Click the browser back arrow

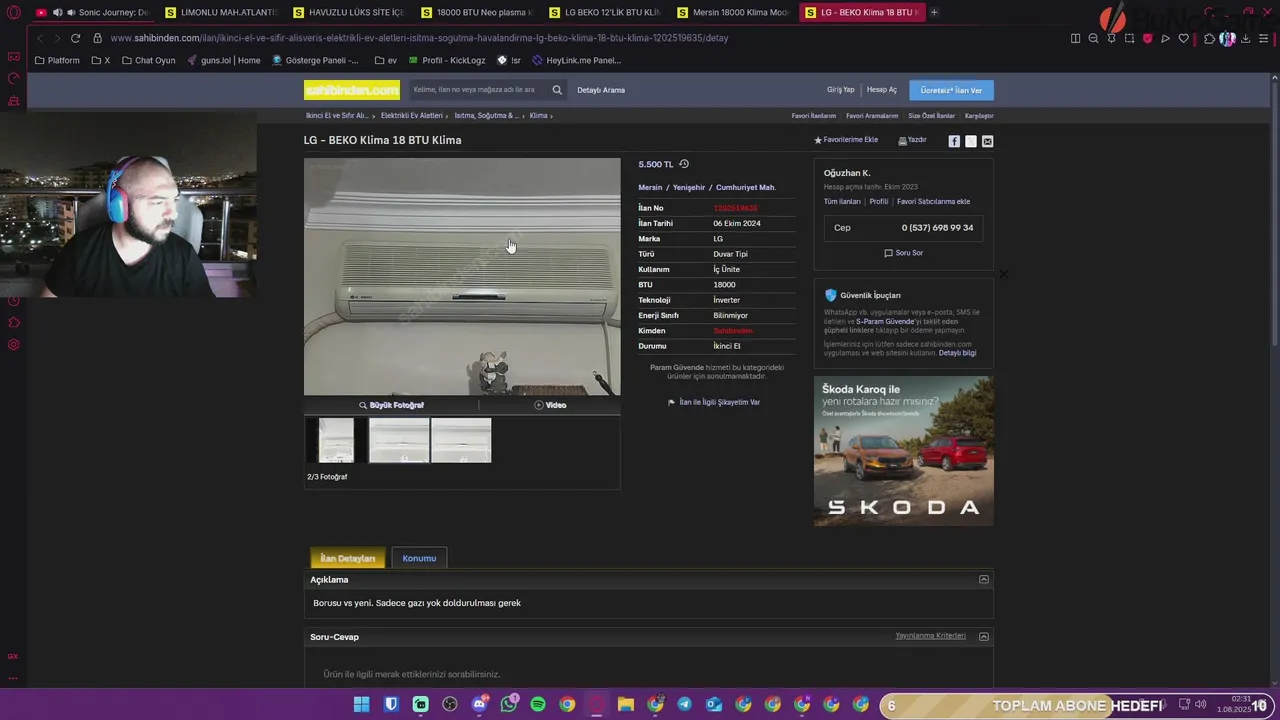point(40,38)
